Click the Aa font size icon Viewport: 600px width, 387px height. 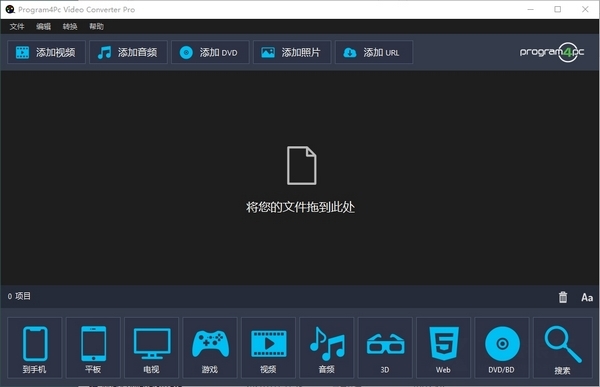click(x=587, y=297)
